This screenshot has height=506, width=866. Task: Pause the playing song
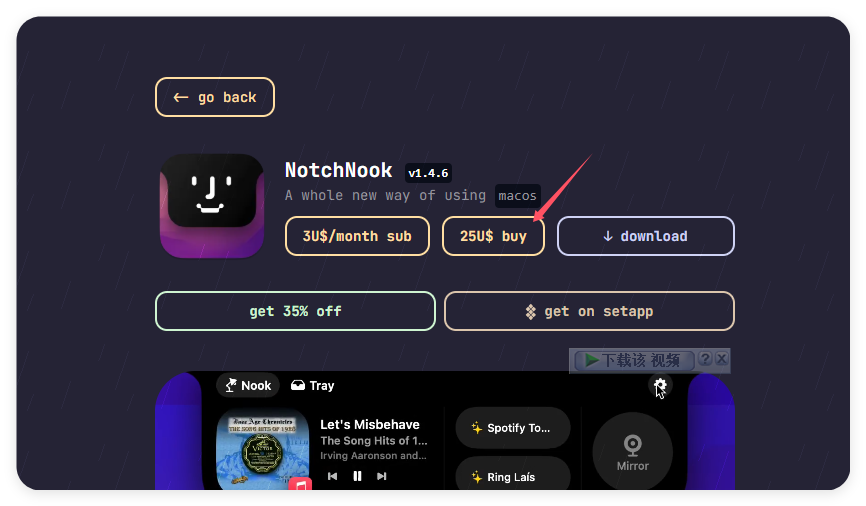click(x=357, y=476)
